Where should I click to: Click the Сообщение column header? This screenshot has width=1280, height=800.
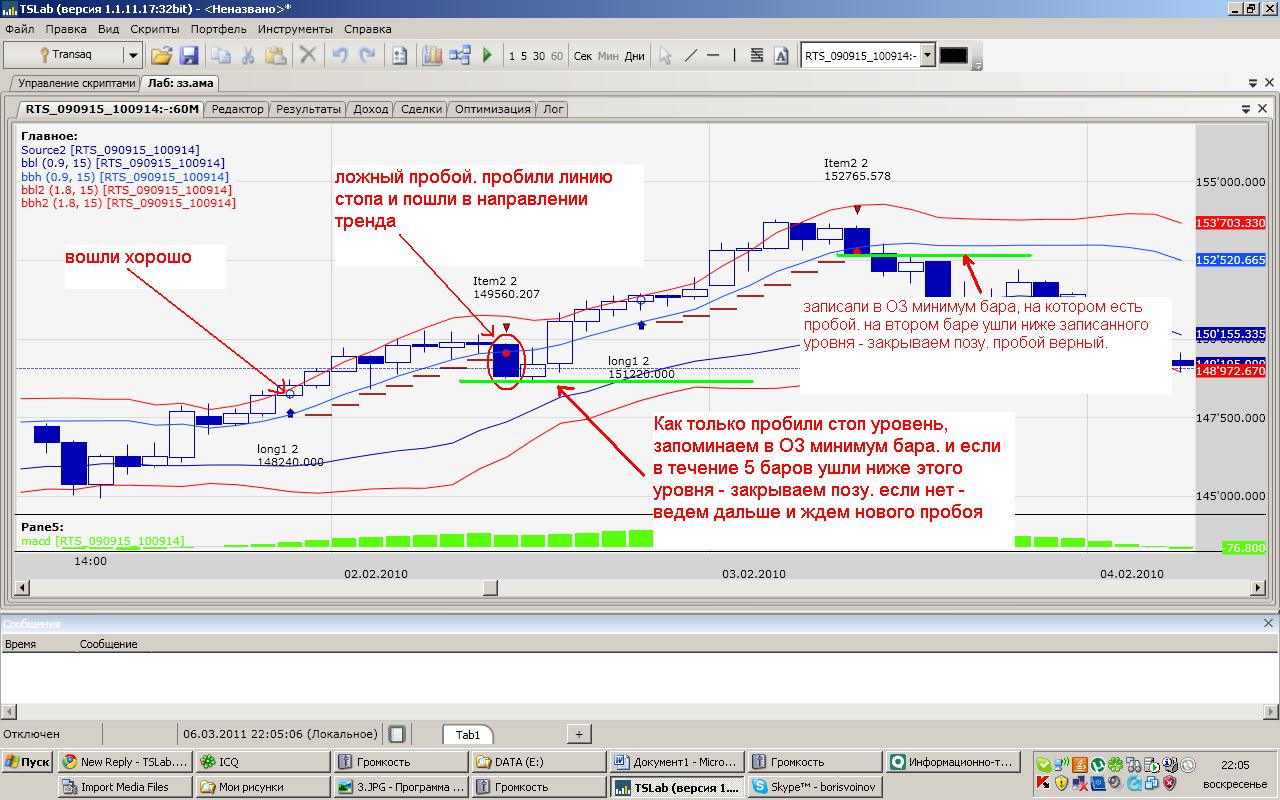[x=108, y=644]
